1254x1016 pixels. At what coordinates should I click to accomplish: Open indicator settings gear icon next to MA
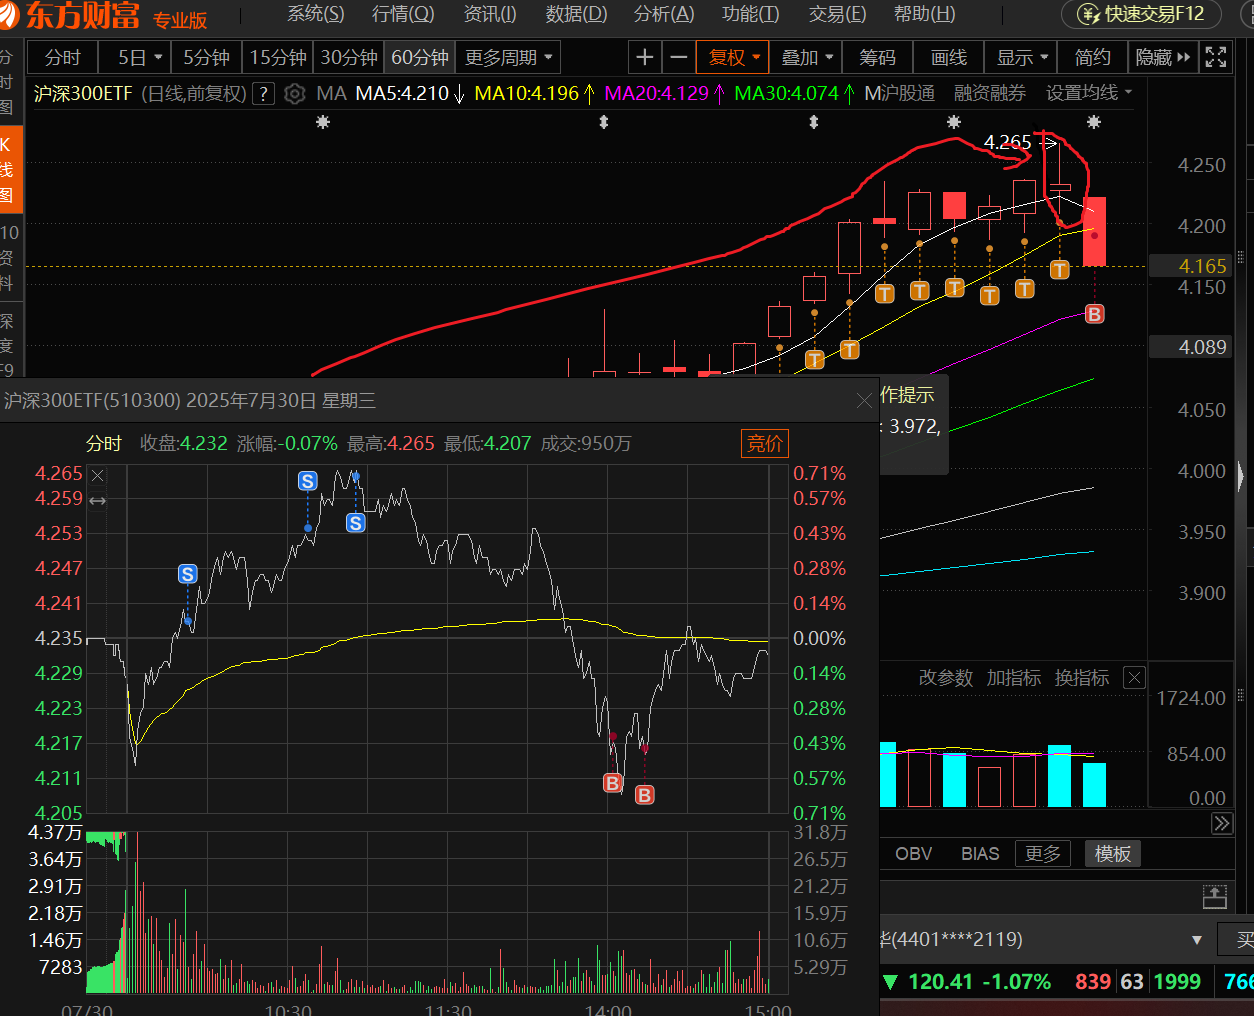click(294, 94)
